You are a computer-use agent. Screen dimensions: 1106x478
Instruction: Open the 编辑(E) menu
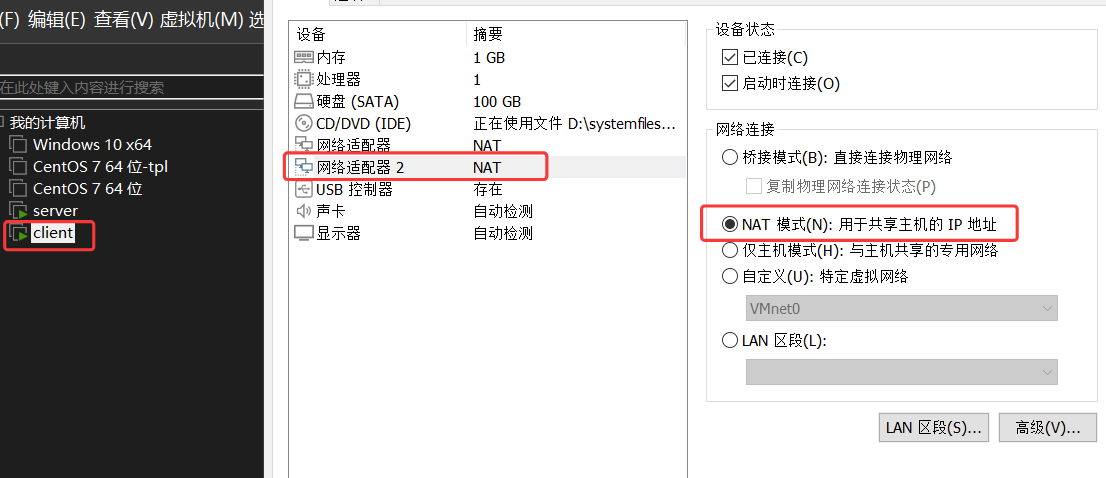56,20
